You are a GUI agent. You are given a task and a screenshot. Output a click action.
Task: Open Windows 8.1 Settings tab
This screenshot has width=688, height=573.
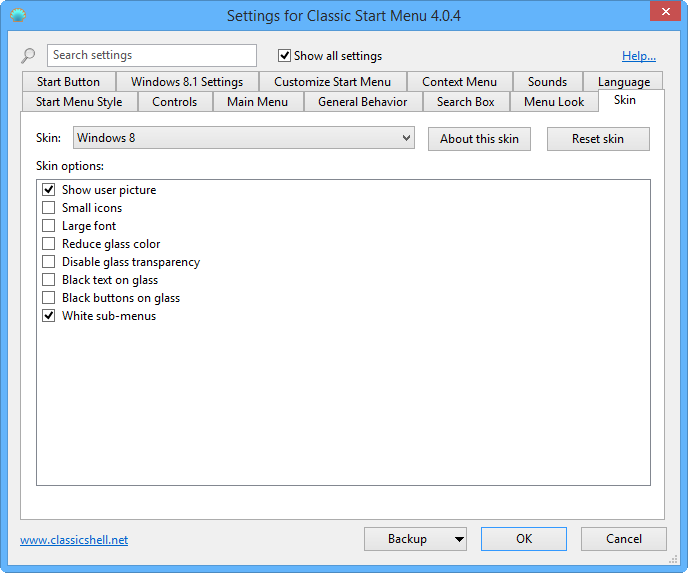pos(187,82)
